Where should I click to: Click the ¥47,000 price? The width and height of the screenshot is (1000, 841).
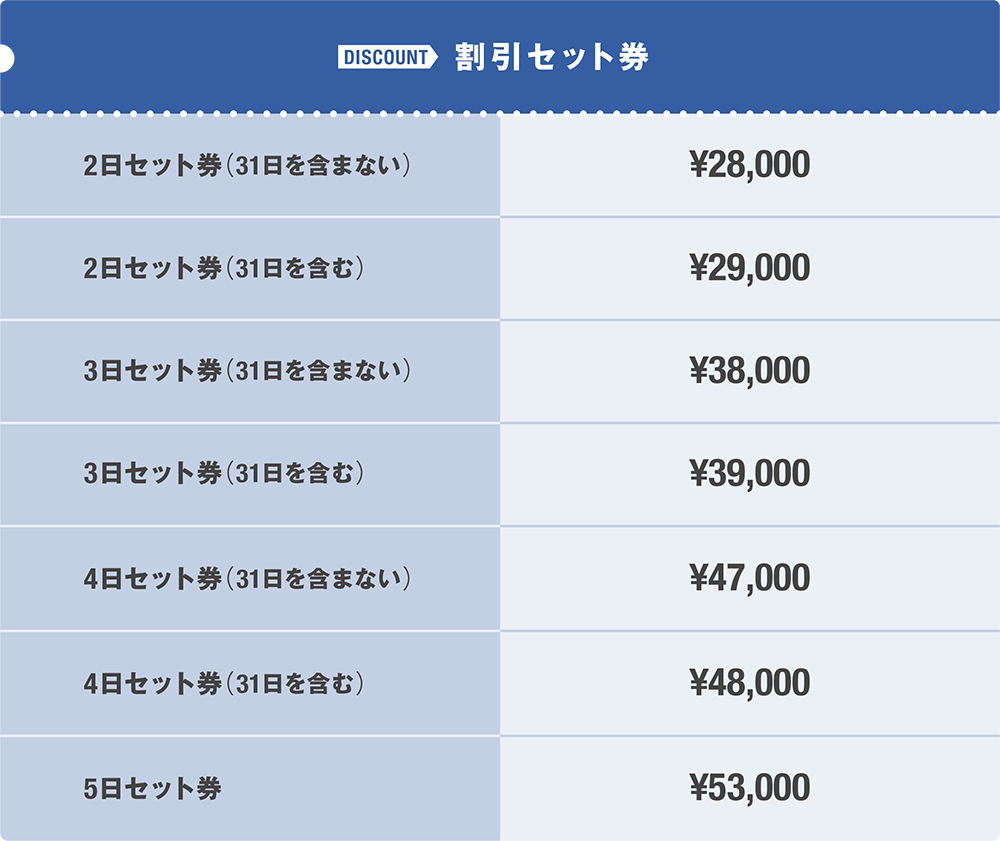pos(749,579)
